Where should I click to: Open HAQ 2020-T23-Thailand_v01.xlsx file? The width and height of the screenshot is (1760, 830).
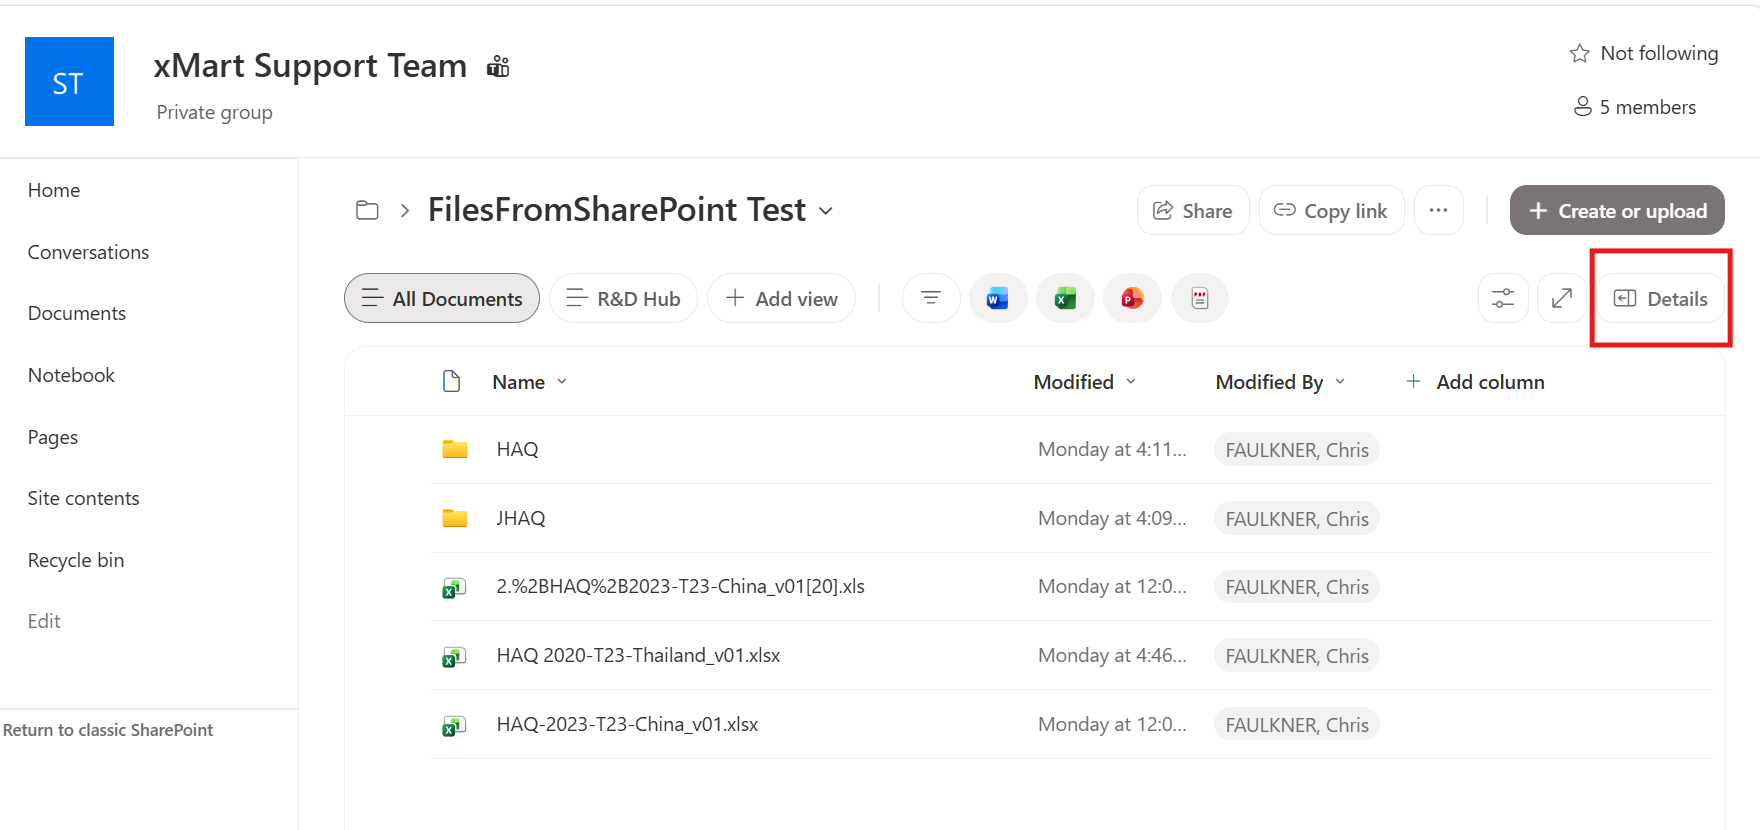(x=638, y=655)
